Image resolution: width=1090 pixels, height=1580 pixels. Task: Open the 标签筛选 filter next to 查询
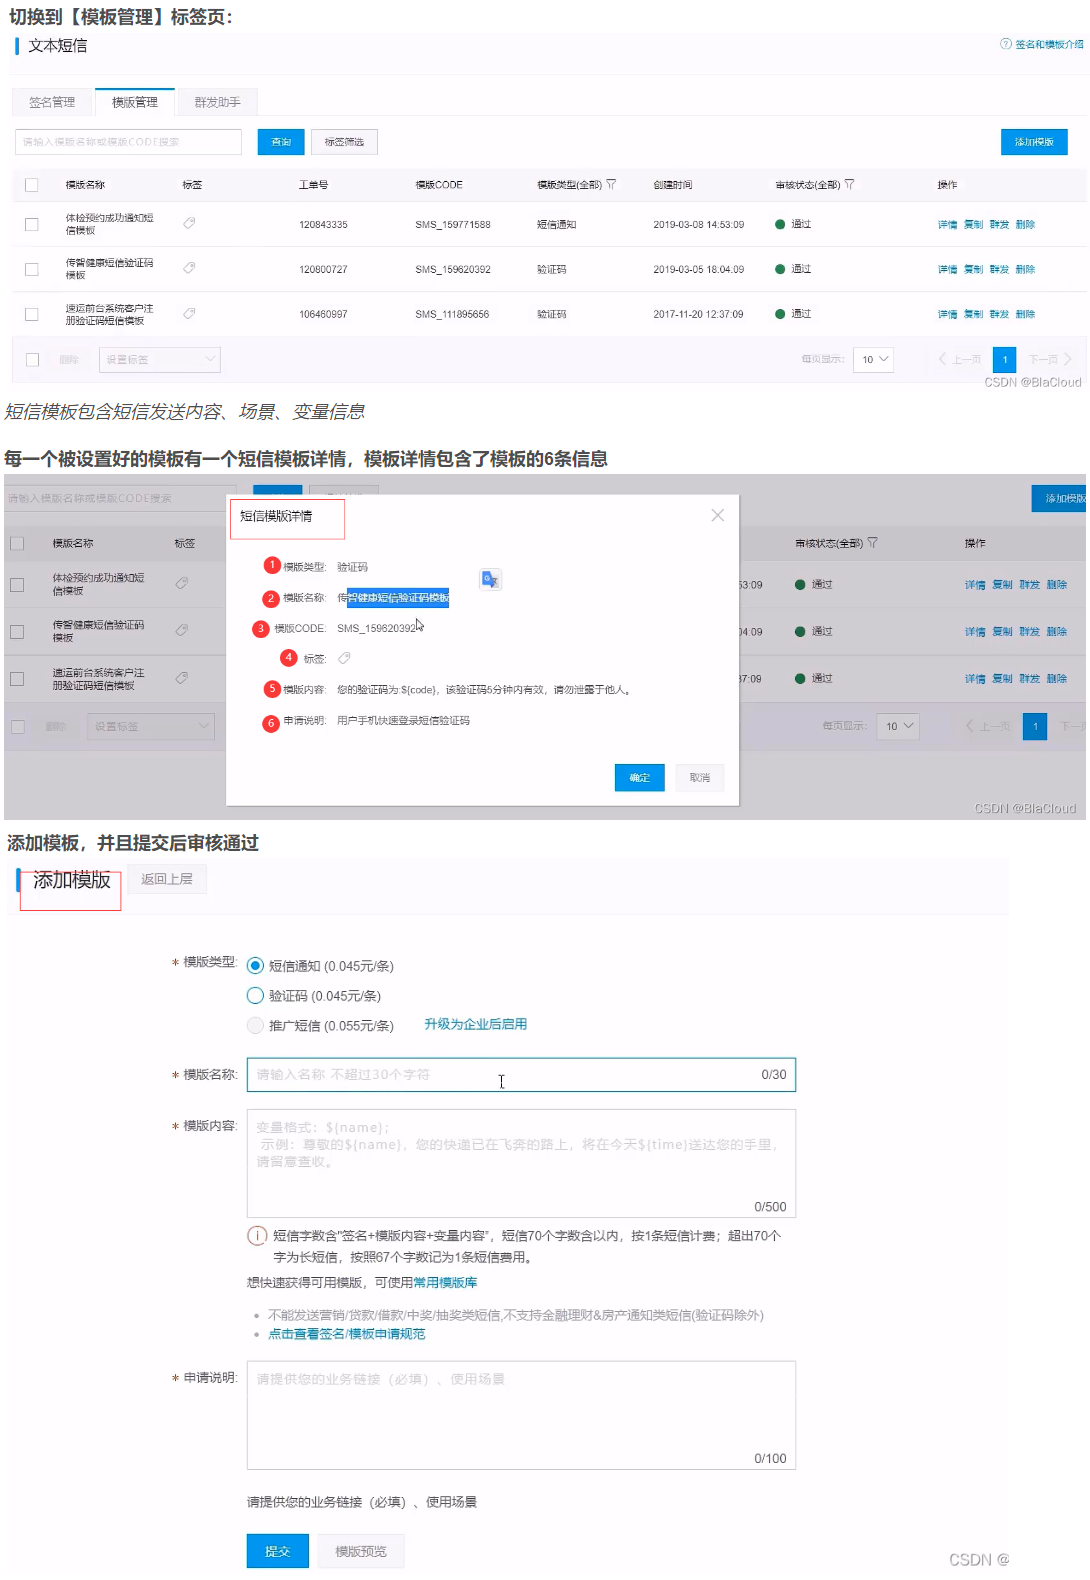344,142
